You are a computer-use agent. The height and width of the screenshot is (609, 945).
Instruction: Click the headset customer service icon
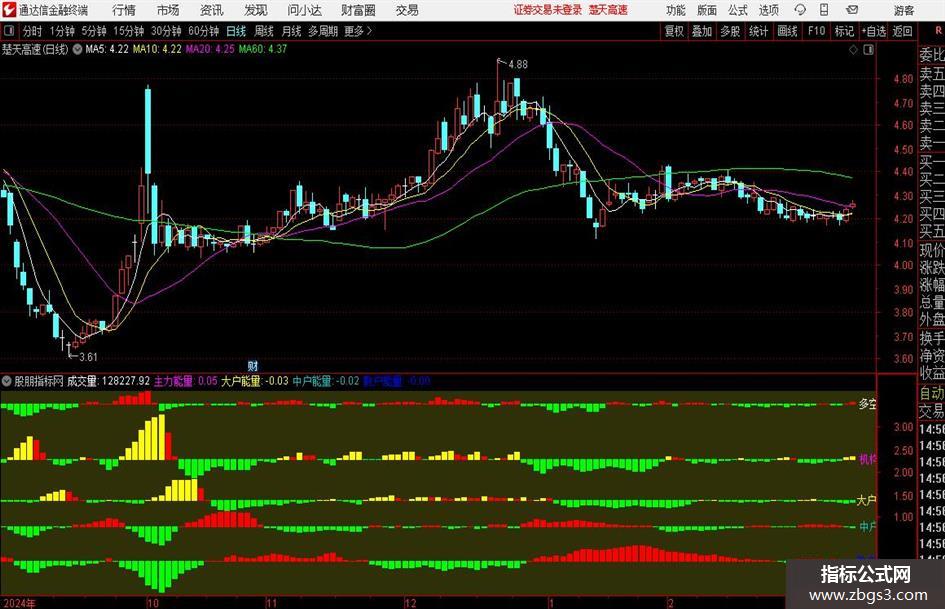tap(800, 10)
